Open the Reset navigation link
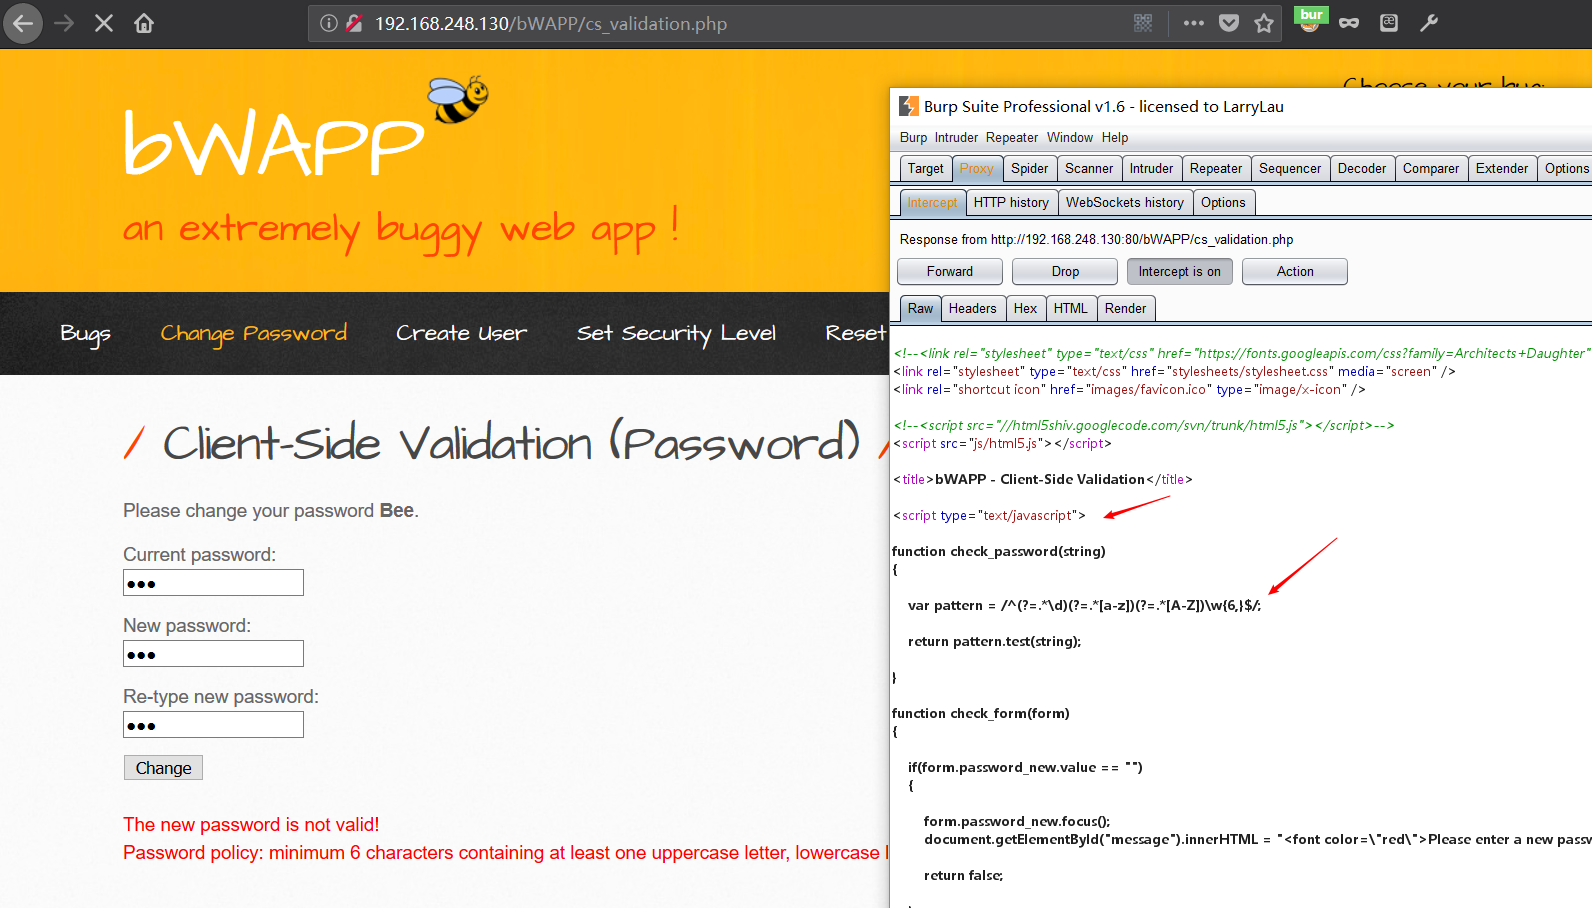Screen dimensions: 1592x908 [x=856, y=333]
